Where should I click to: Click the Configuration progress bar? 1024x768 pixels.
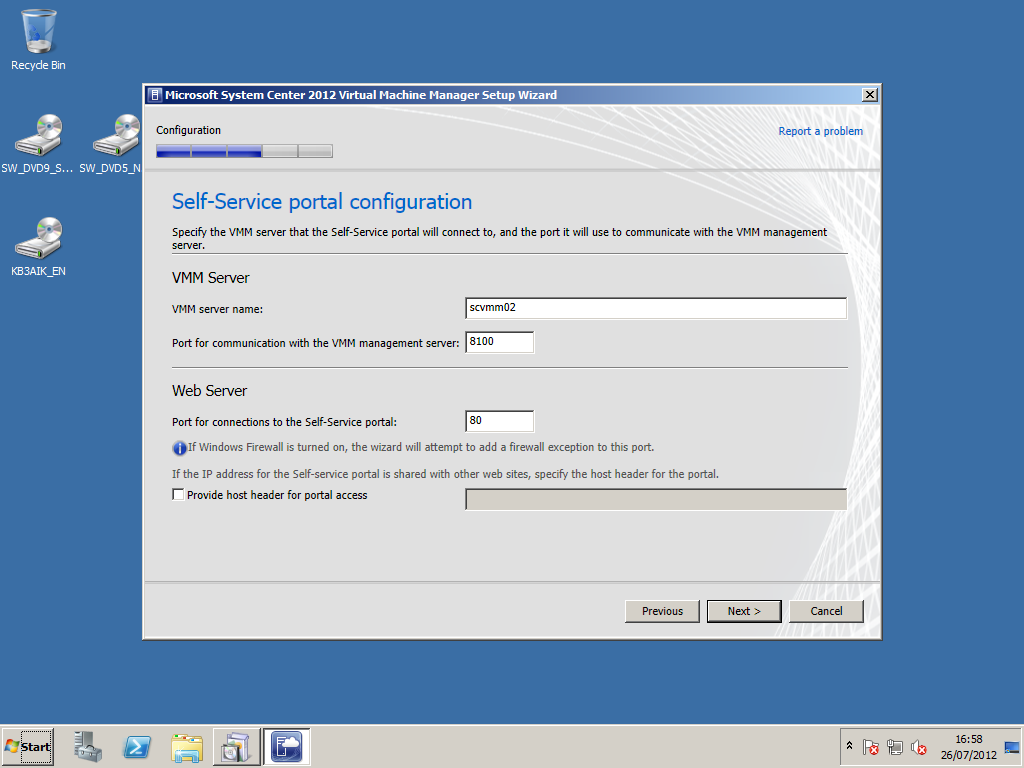click(244, 152)
